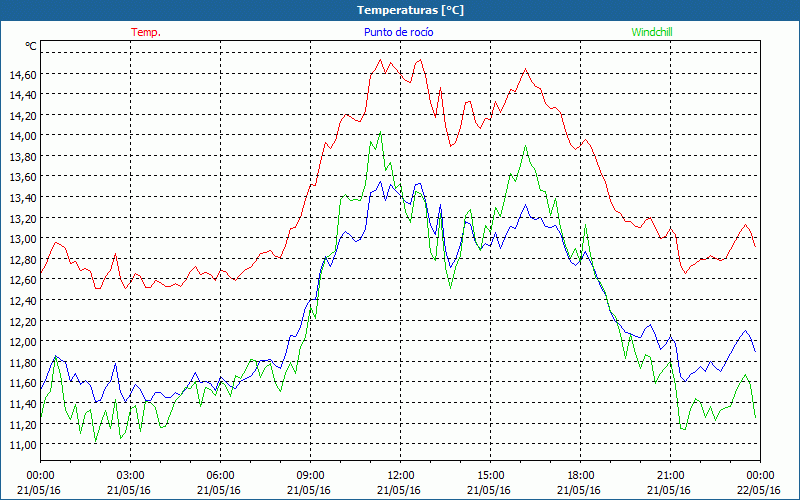Click the 14,00 y-axis value

(23, 136)
